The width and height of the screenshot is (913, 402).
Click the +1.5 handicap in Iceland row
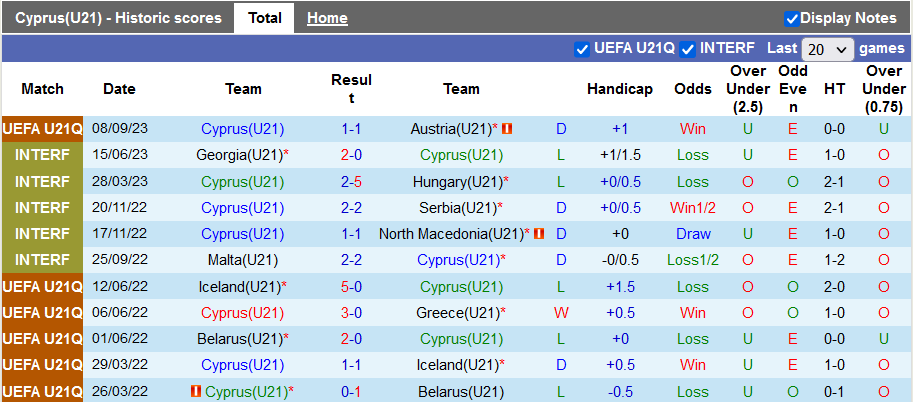pos(620,287)
